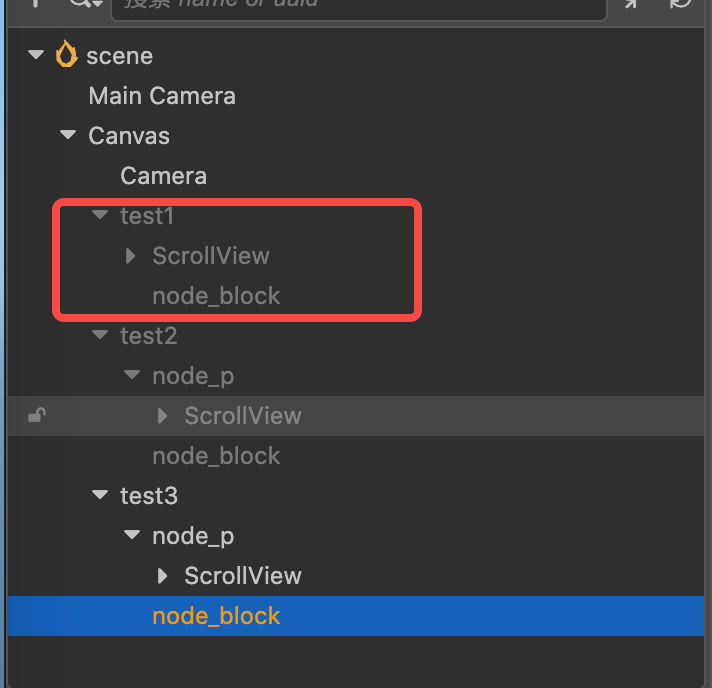Collapse the test3 node
Image resolution: width=712 pixels, height=688 pixels.
pyautogui.click(x=100, y=495)
